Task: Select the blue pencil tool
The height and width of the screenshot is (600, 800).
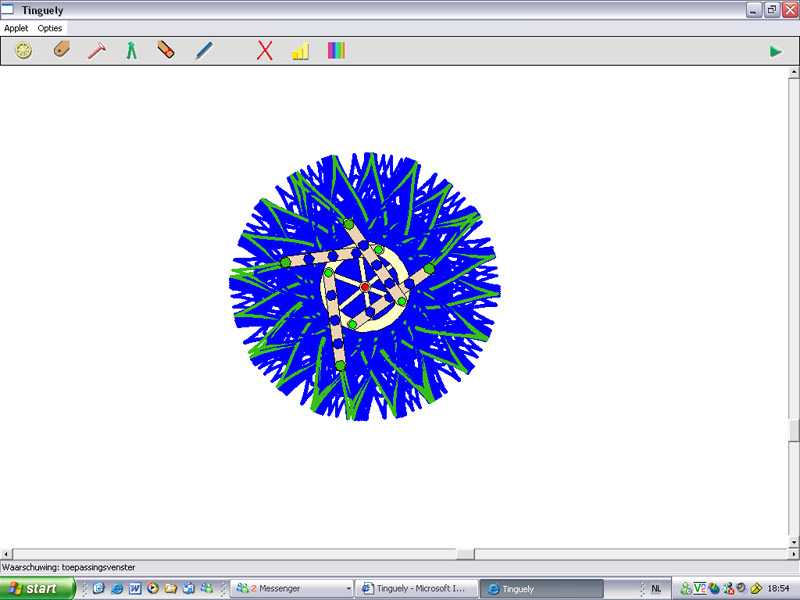Action: 203,50
